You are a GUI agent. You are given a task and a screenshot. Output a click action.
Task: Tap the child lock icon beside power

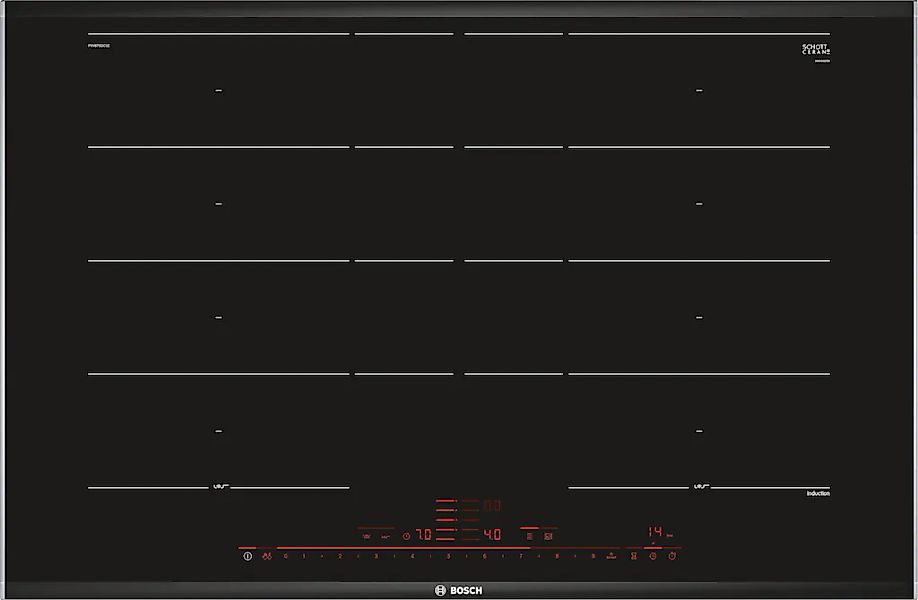click(266, 556)
